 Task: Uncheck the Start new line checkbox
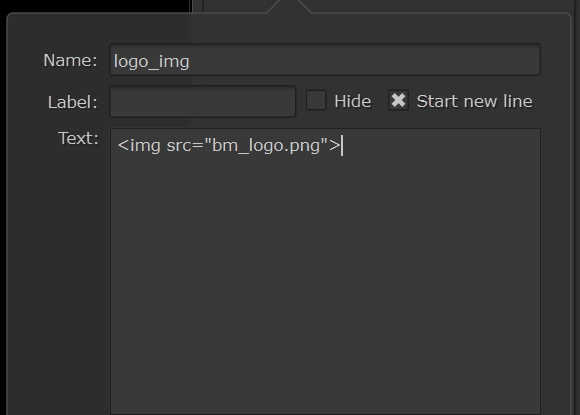pos(398,100)
